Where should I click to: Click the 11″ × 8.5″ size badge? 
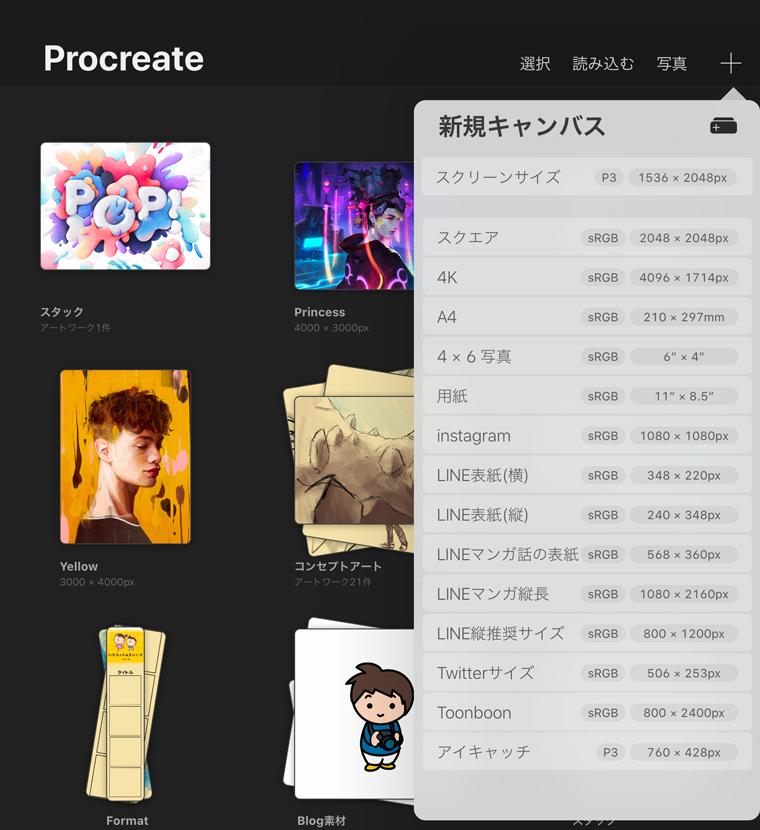[684, 396]
